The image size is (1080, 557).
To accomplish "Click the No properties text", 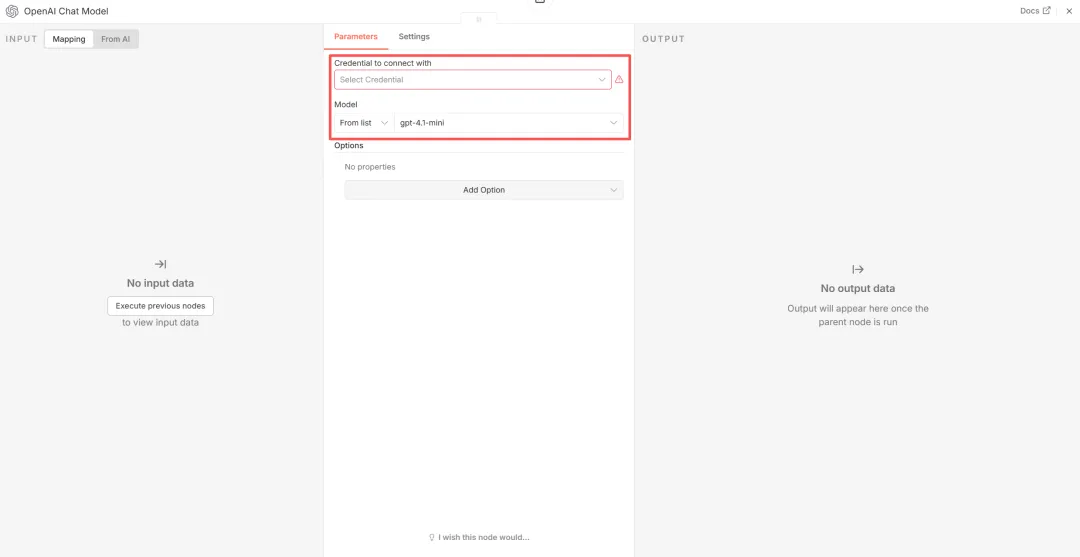I will coord(370,167).
